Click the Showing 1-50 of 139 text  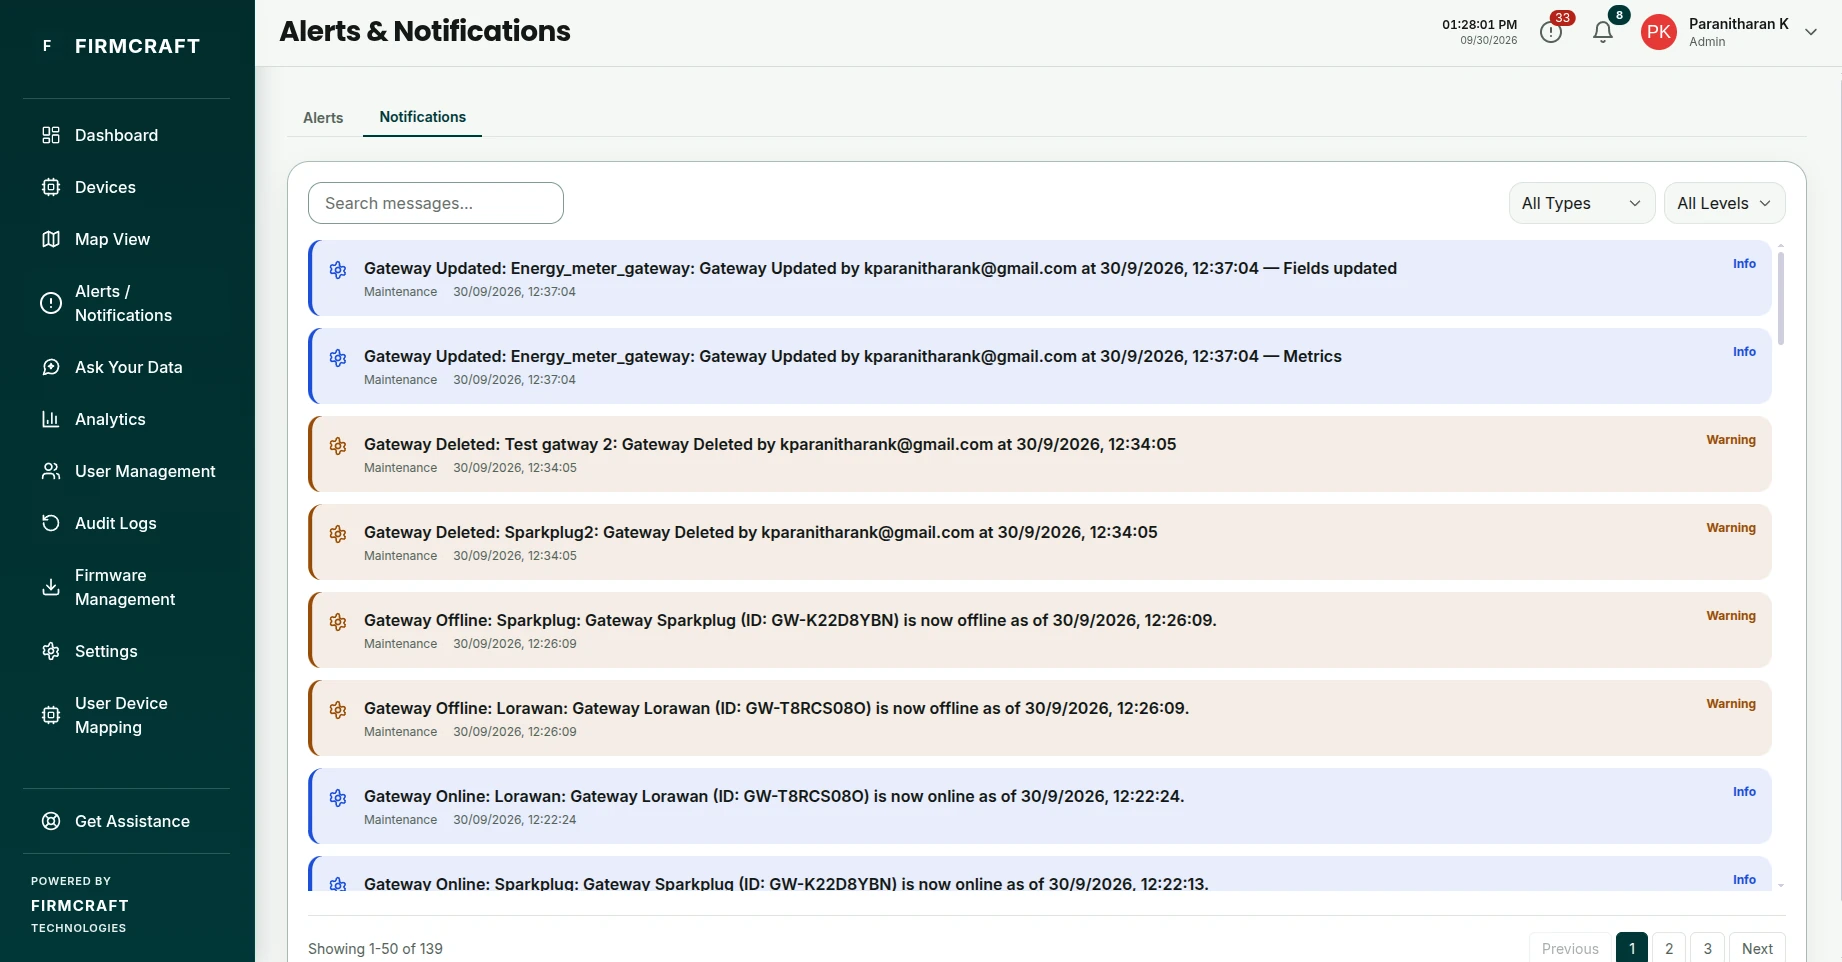tap(375, 948)
